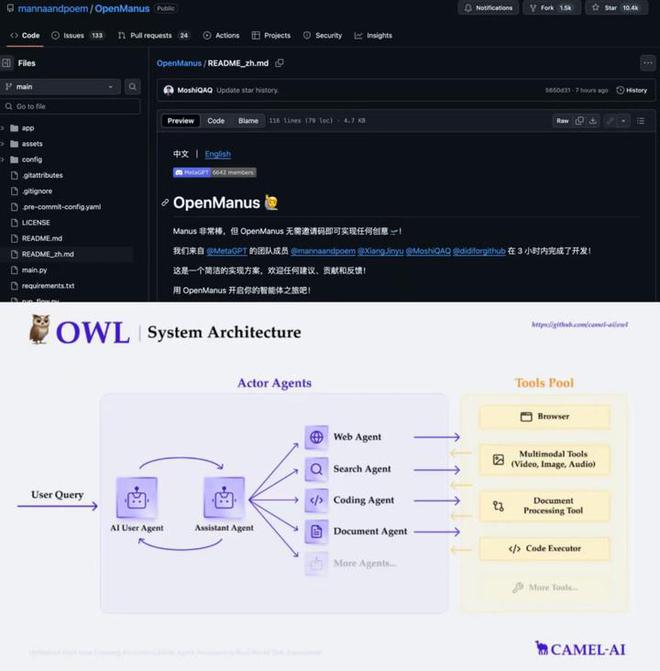The height and width of the screenshot is (671, 660).
Task: Open the Security tab
Action: (x=323, y=36)
